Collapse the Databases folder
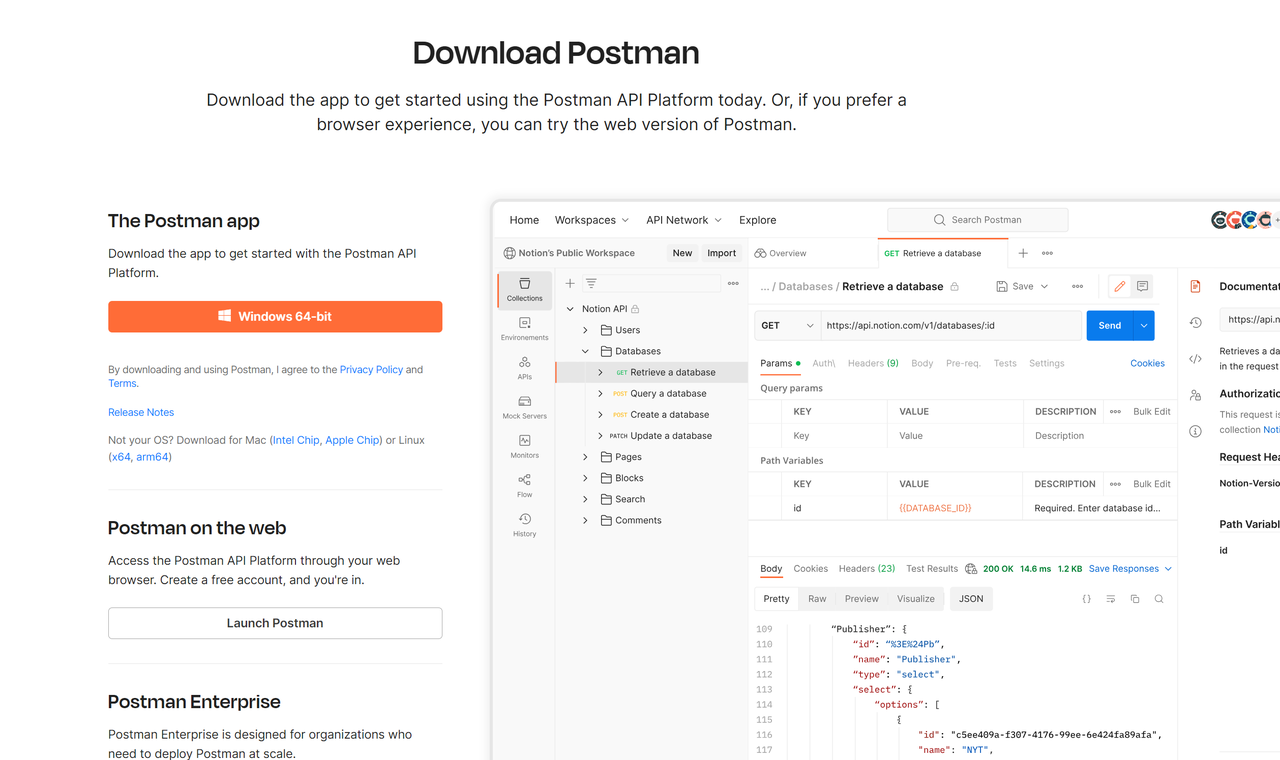The height and width of the screenshot is (760, 1280). click(586, 351)
